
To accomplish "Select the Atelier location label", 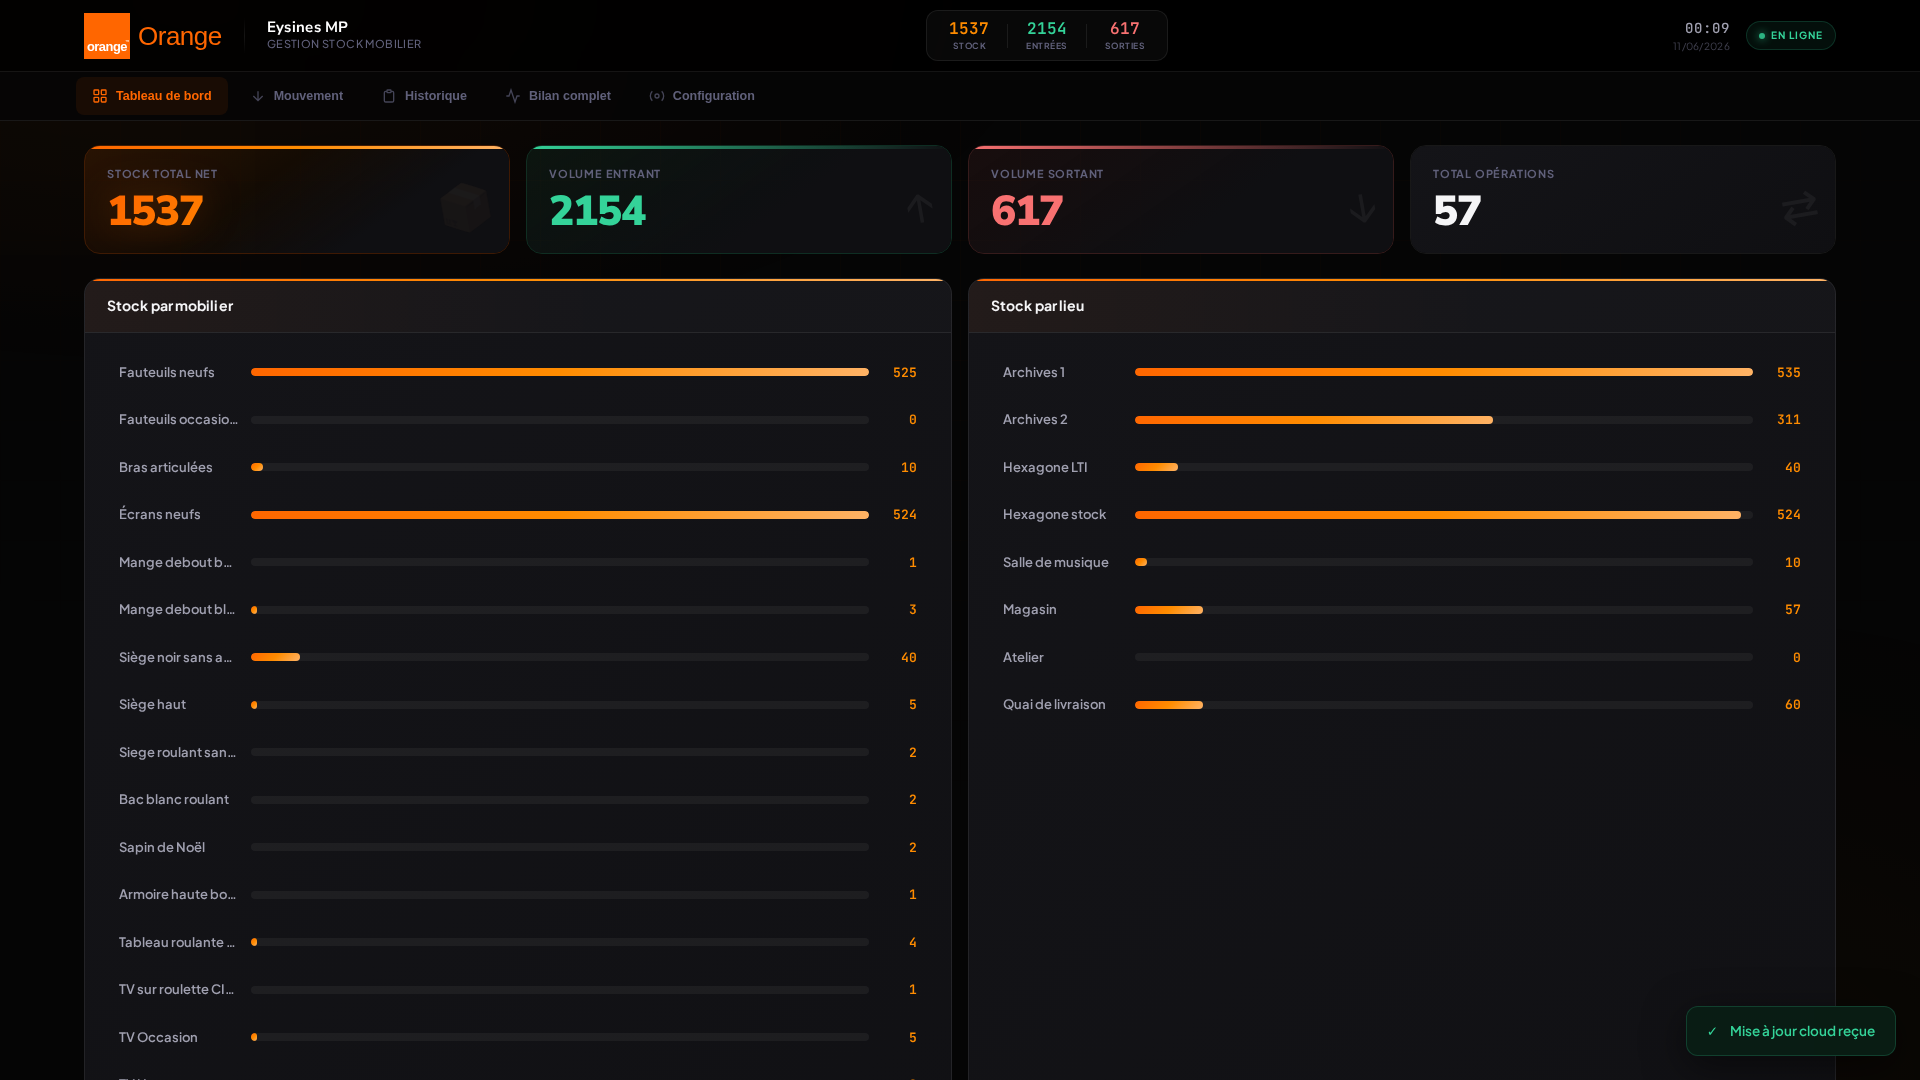I will click(1023, 657).
